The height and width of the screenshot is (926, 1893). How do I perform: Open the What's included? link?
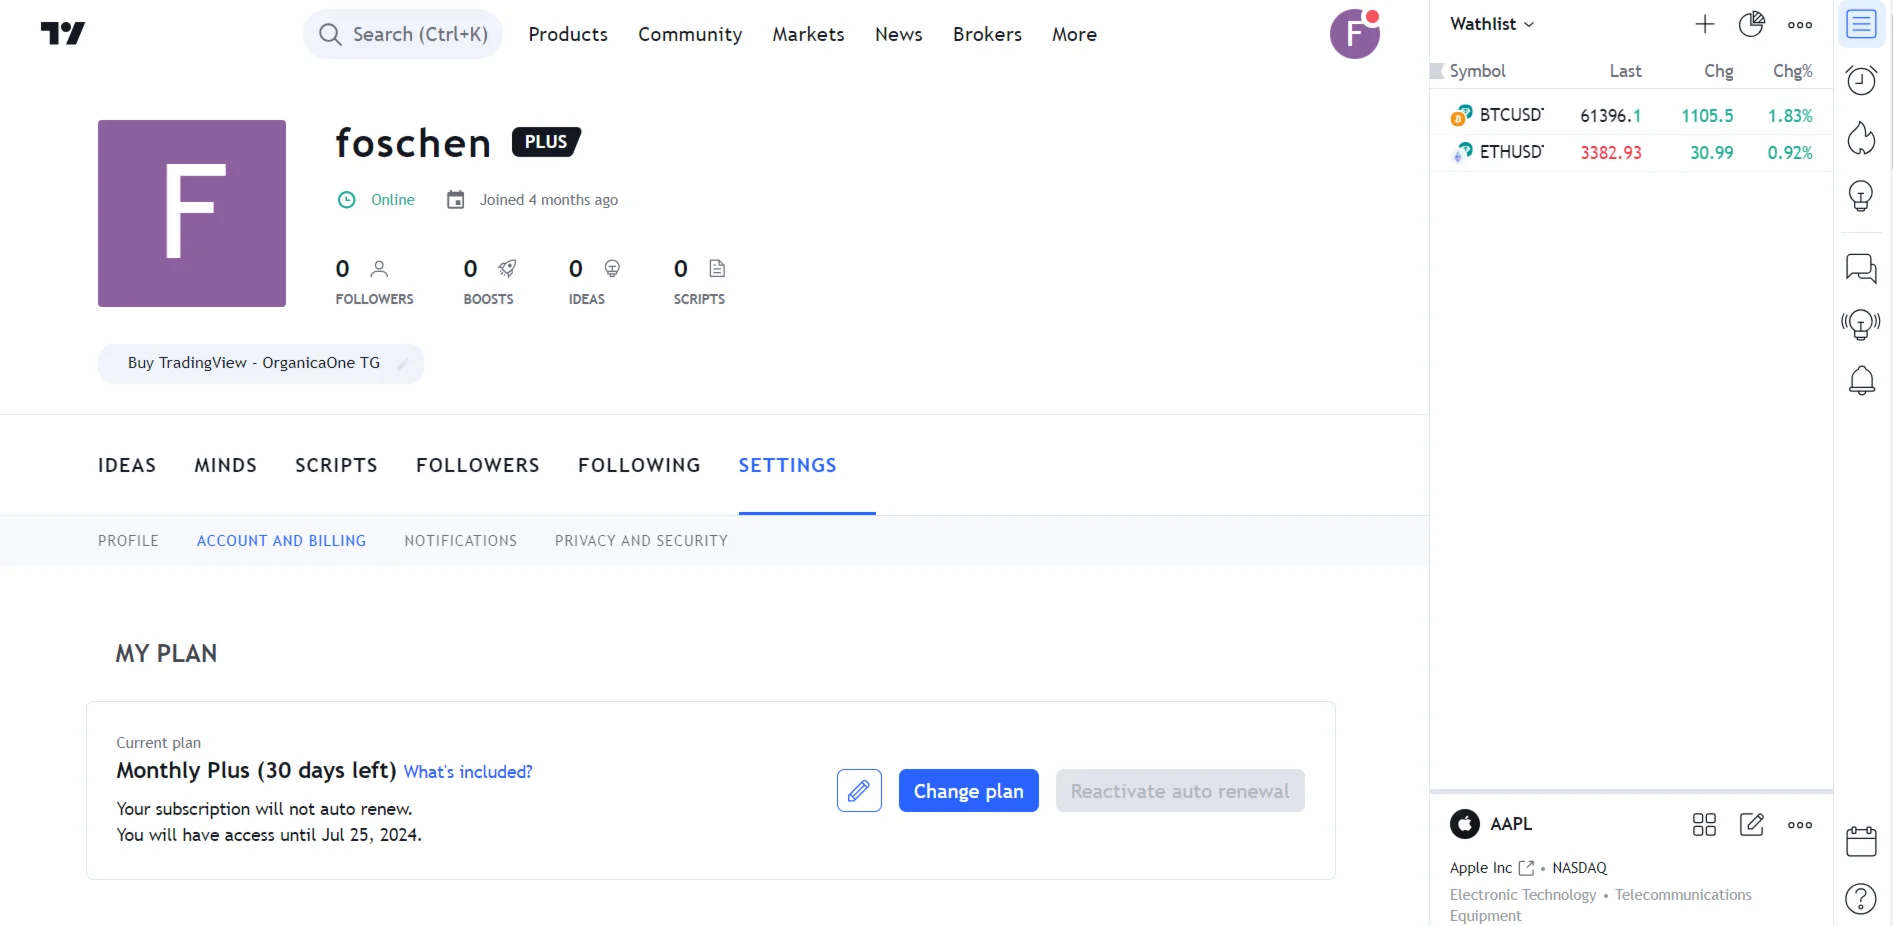[468, 772]
